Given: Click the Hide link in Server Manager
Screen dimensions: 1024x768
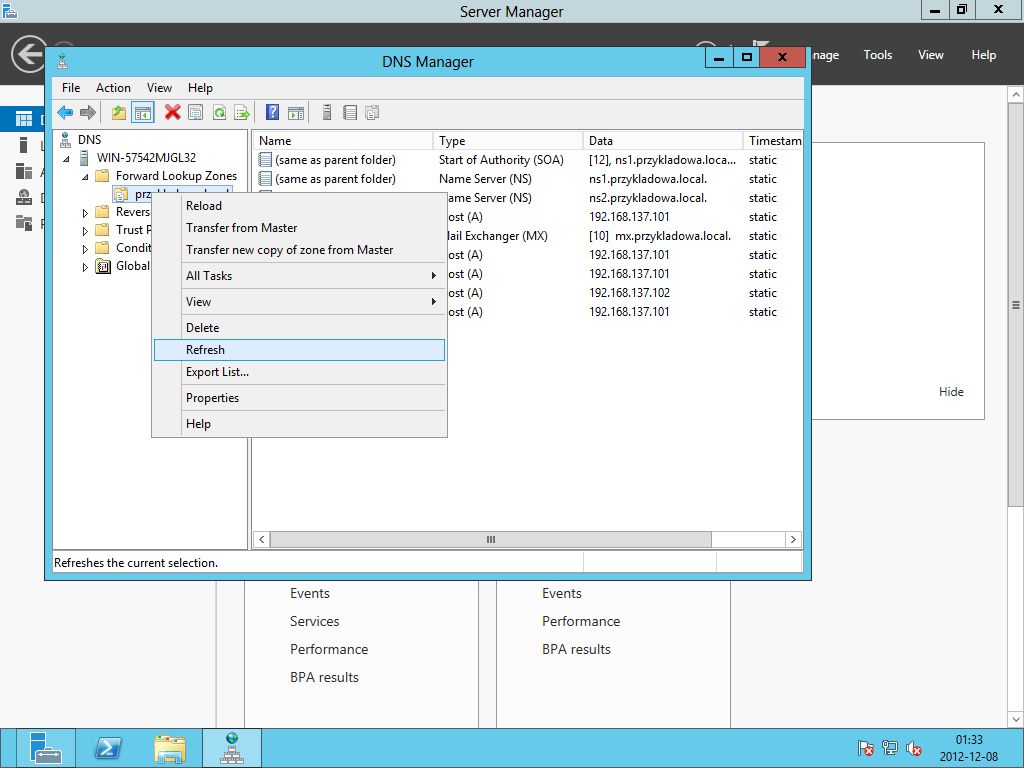Looking at the screenshot, I should (x=951, y=392).
